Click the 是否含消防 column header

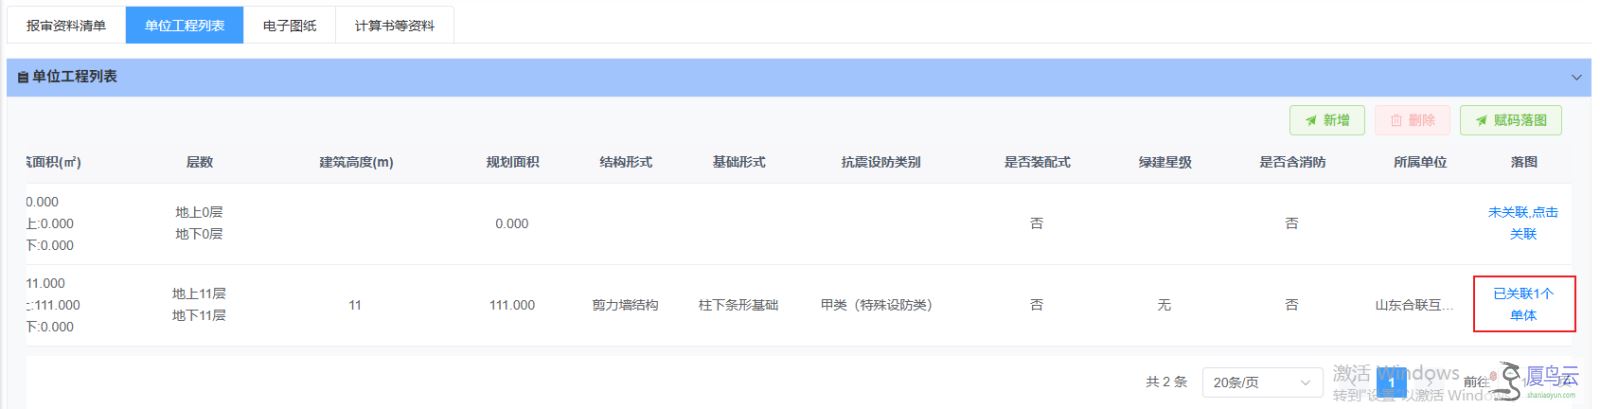click(1292, 162)
